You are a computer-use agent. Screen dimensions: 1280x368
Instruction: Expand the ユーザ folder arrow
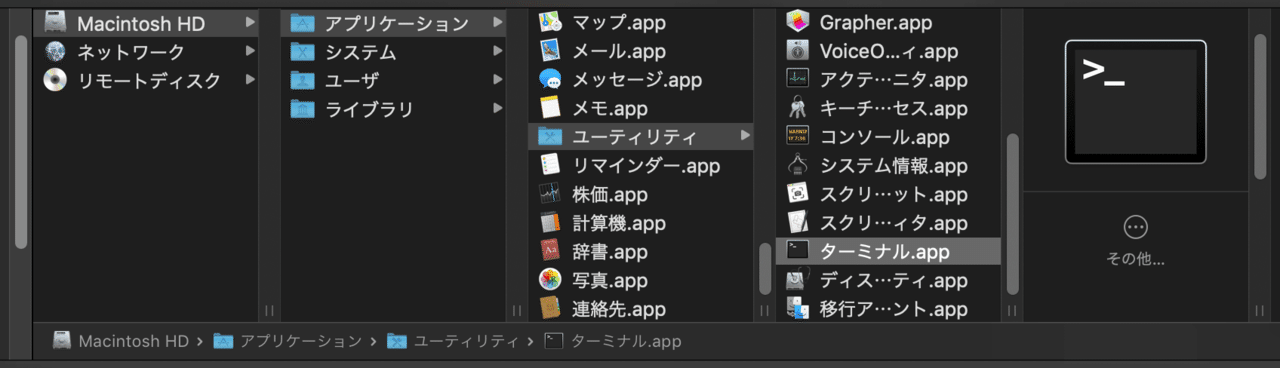point(497,81)
